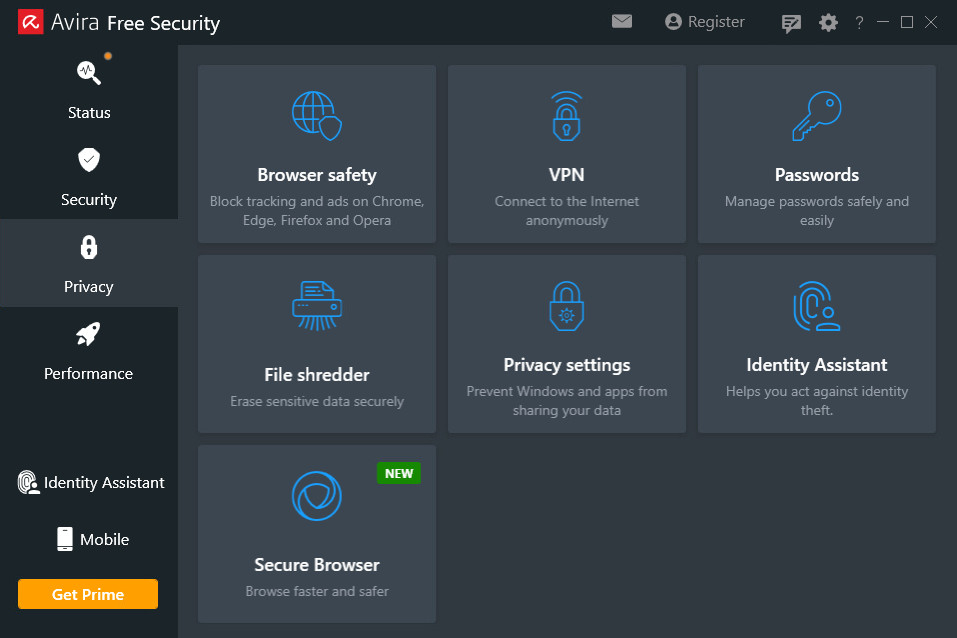Open Identity Assistant in the sidebar

pyautogui.click(x=91, y=482)
